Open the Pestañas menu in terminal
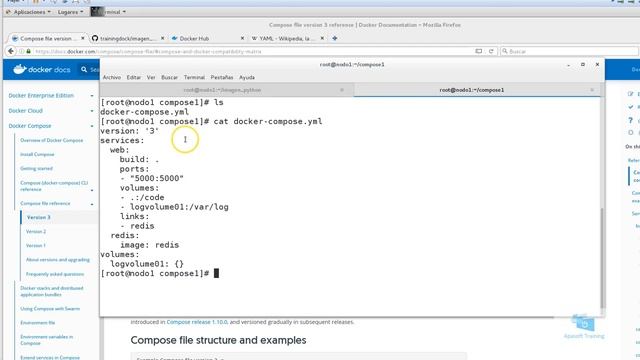 click(x=222, y=78)
